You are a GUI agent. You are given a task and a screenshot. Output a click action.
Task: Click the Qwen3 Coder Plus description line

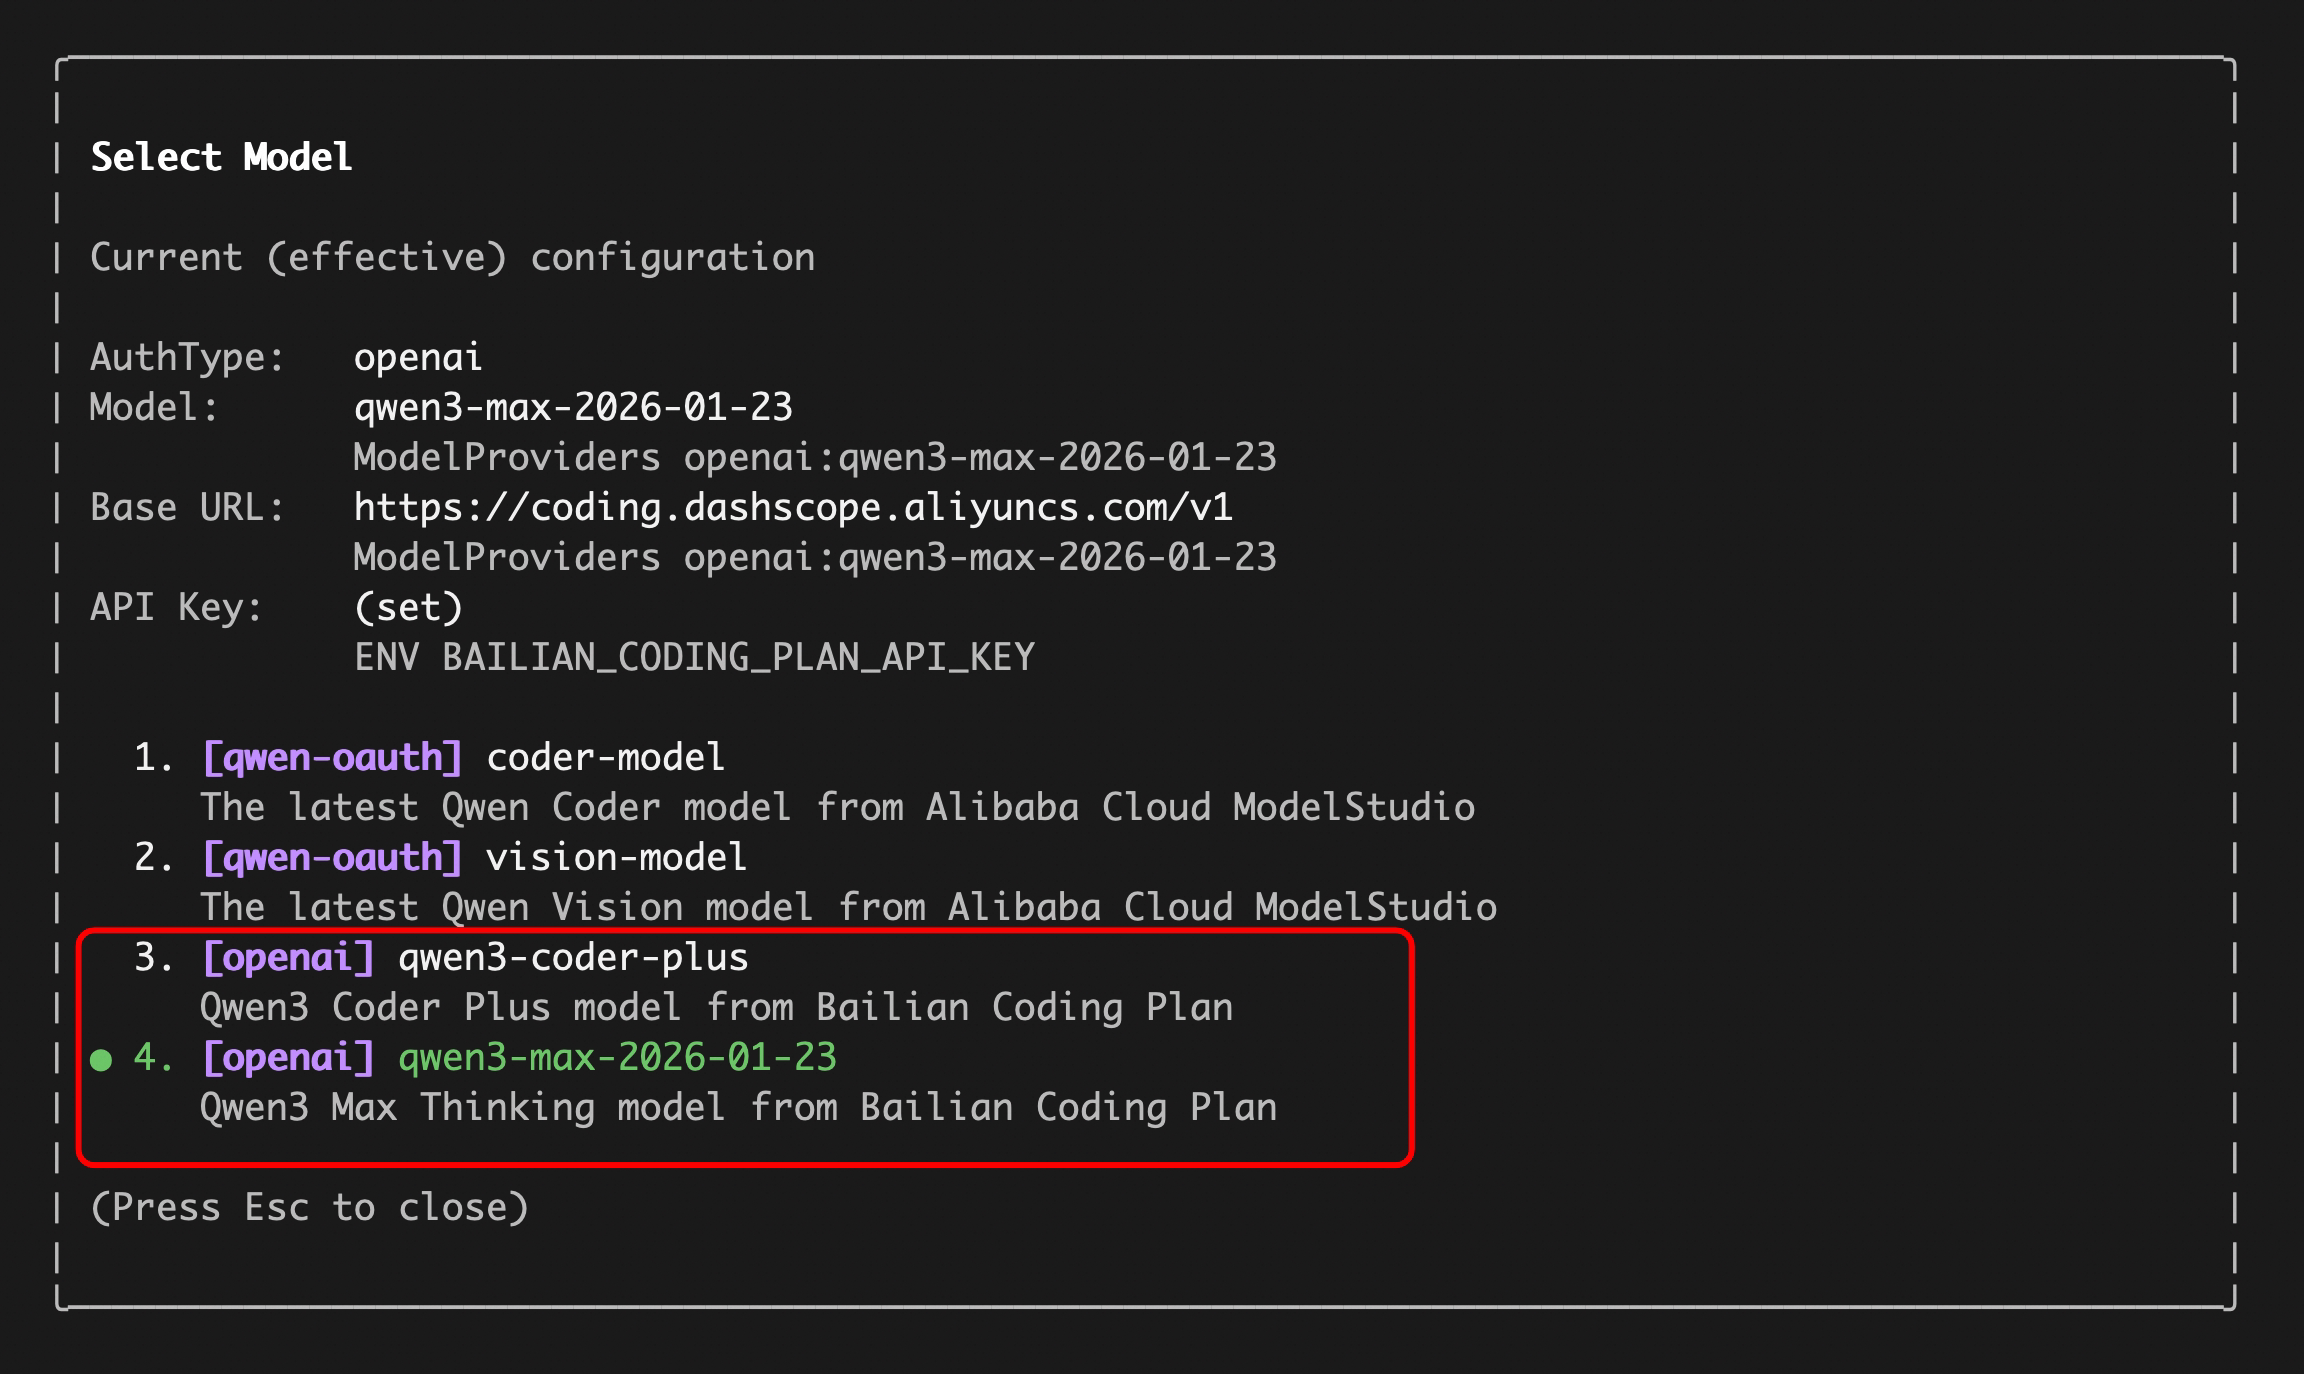(716, 1008)
